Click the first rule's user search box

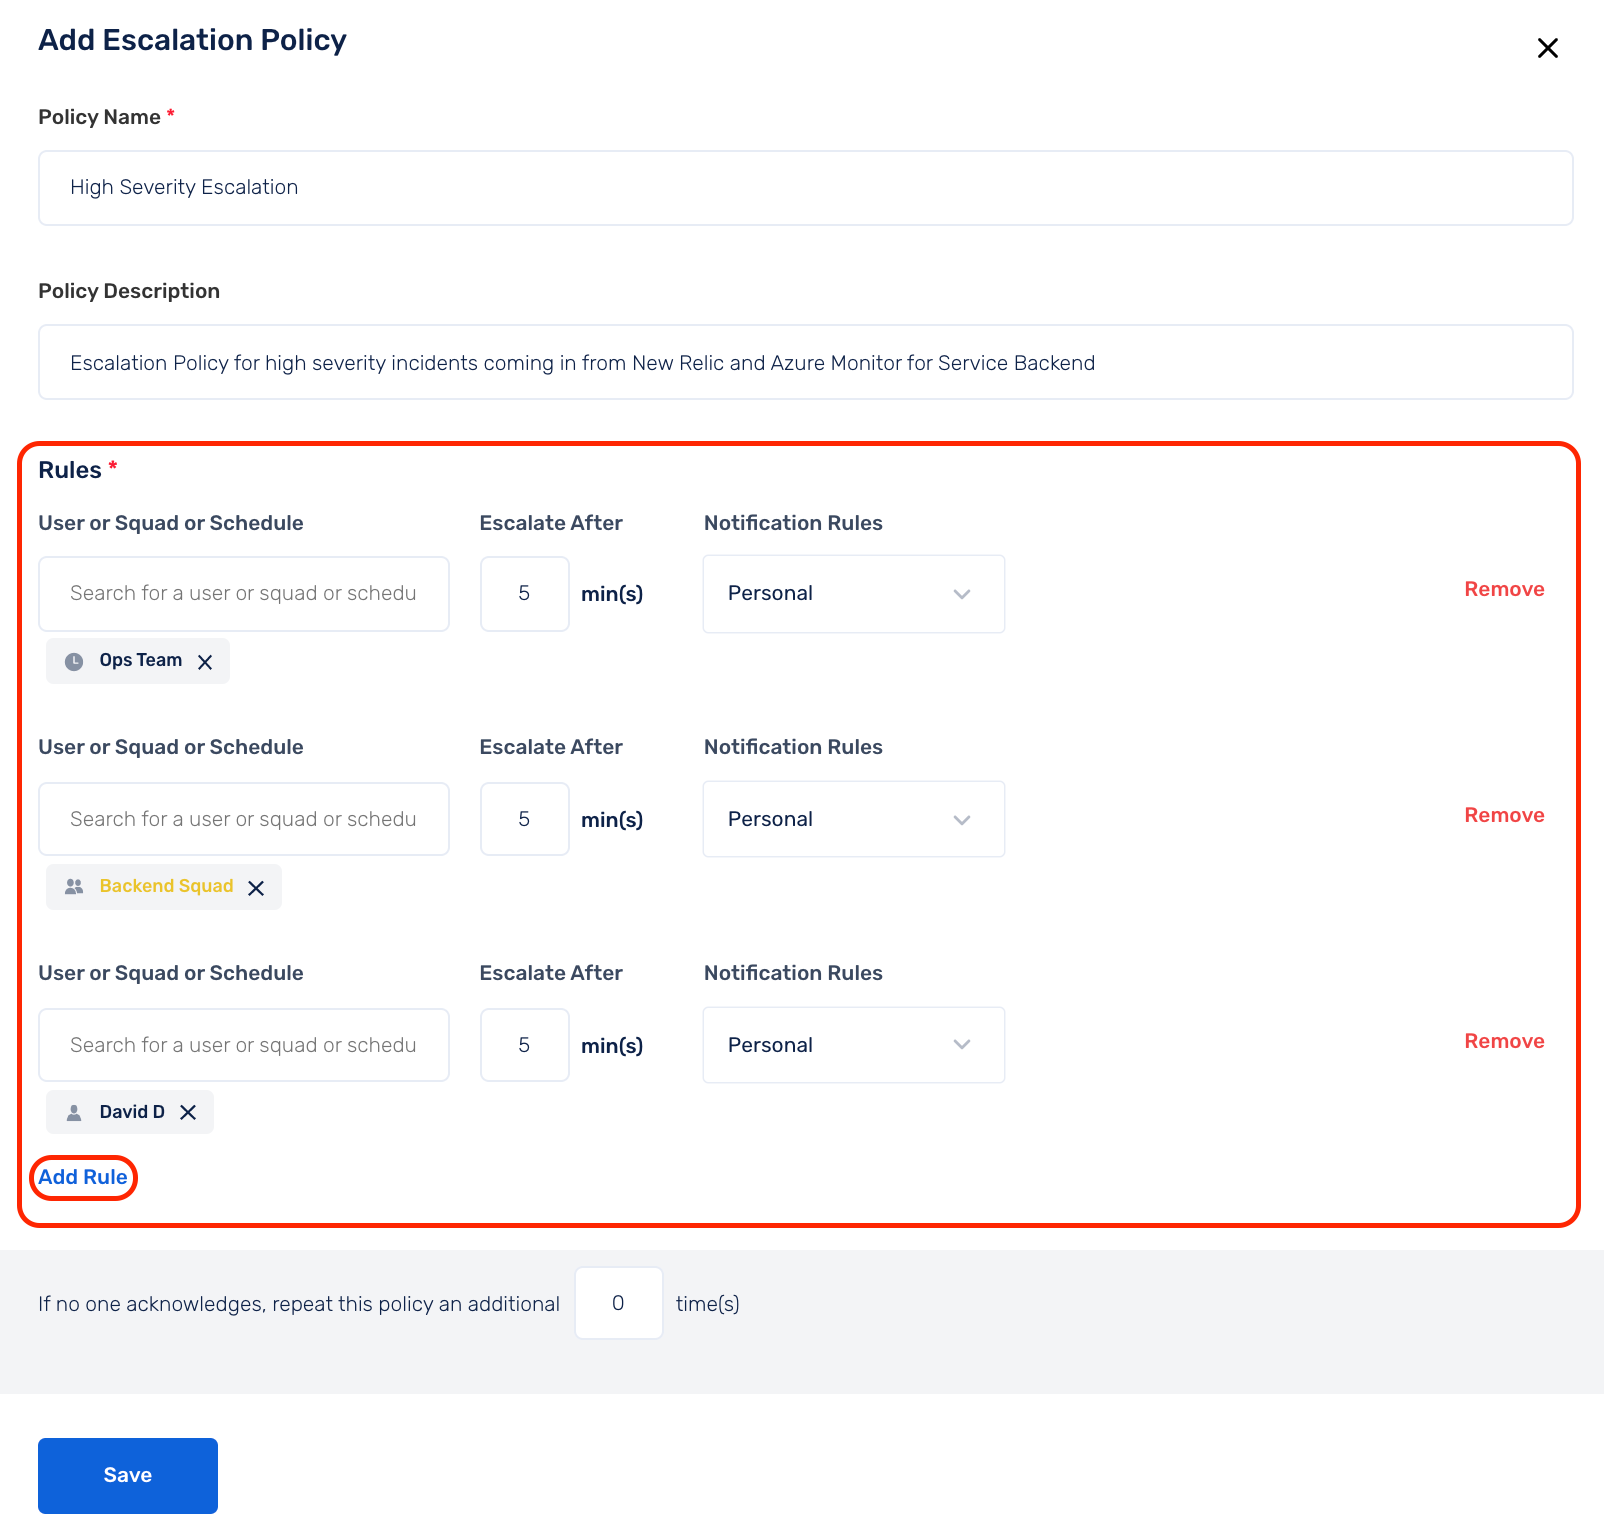[x=243, y=594]
